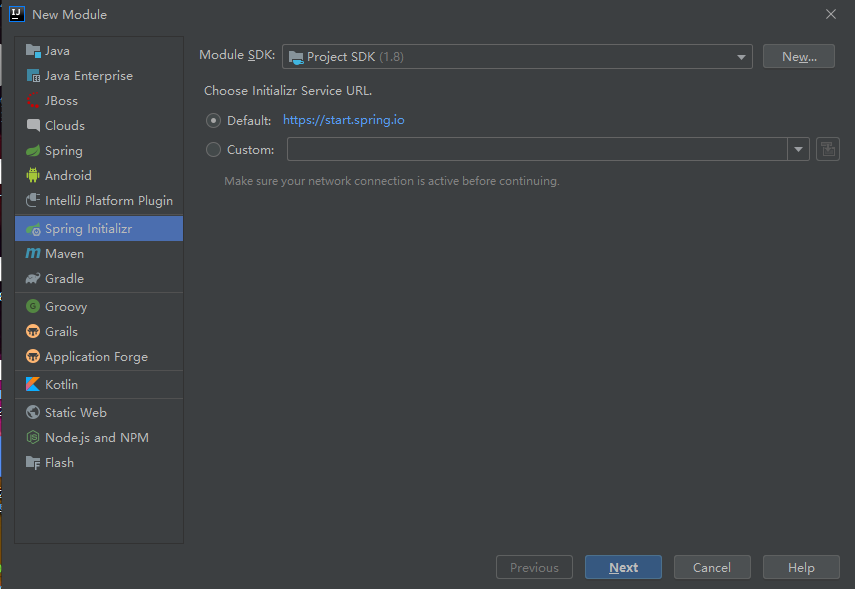
Task: Click the Java Enterprise icon
Action: click(33, 76)
